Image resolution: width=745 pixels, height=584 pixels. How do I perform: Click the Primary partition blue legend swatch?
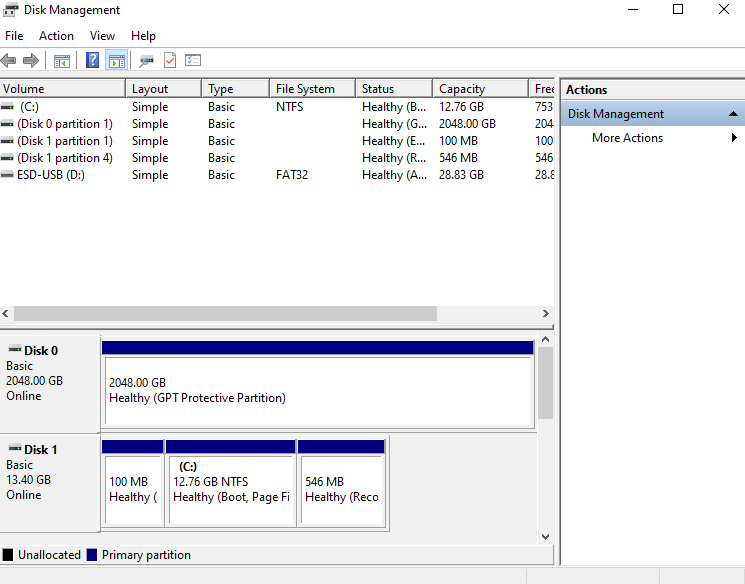92,555
